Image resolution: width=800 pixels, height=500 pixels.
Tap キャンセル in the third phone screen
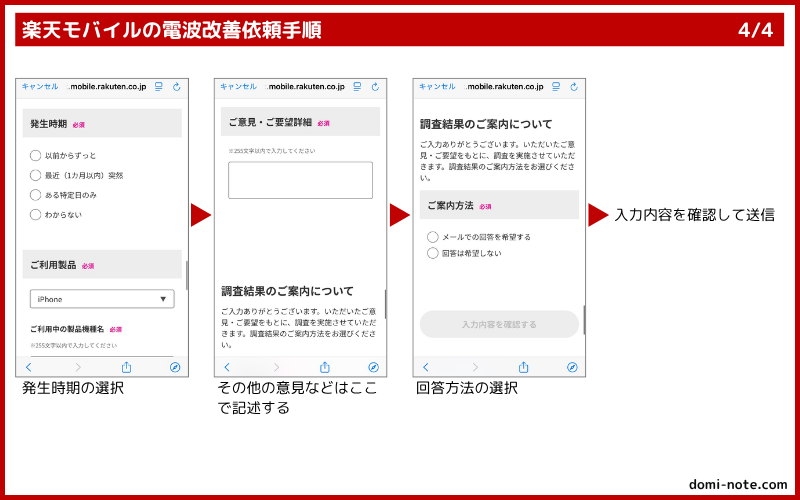[x=437, y=87]
